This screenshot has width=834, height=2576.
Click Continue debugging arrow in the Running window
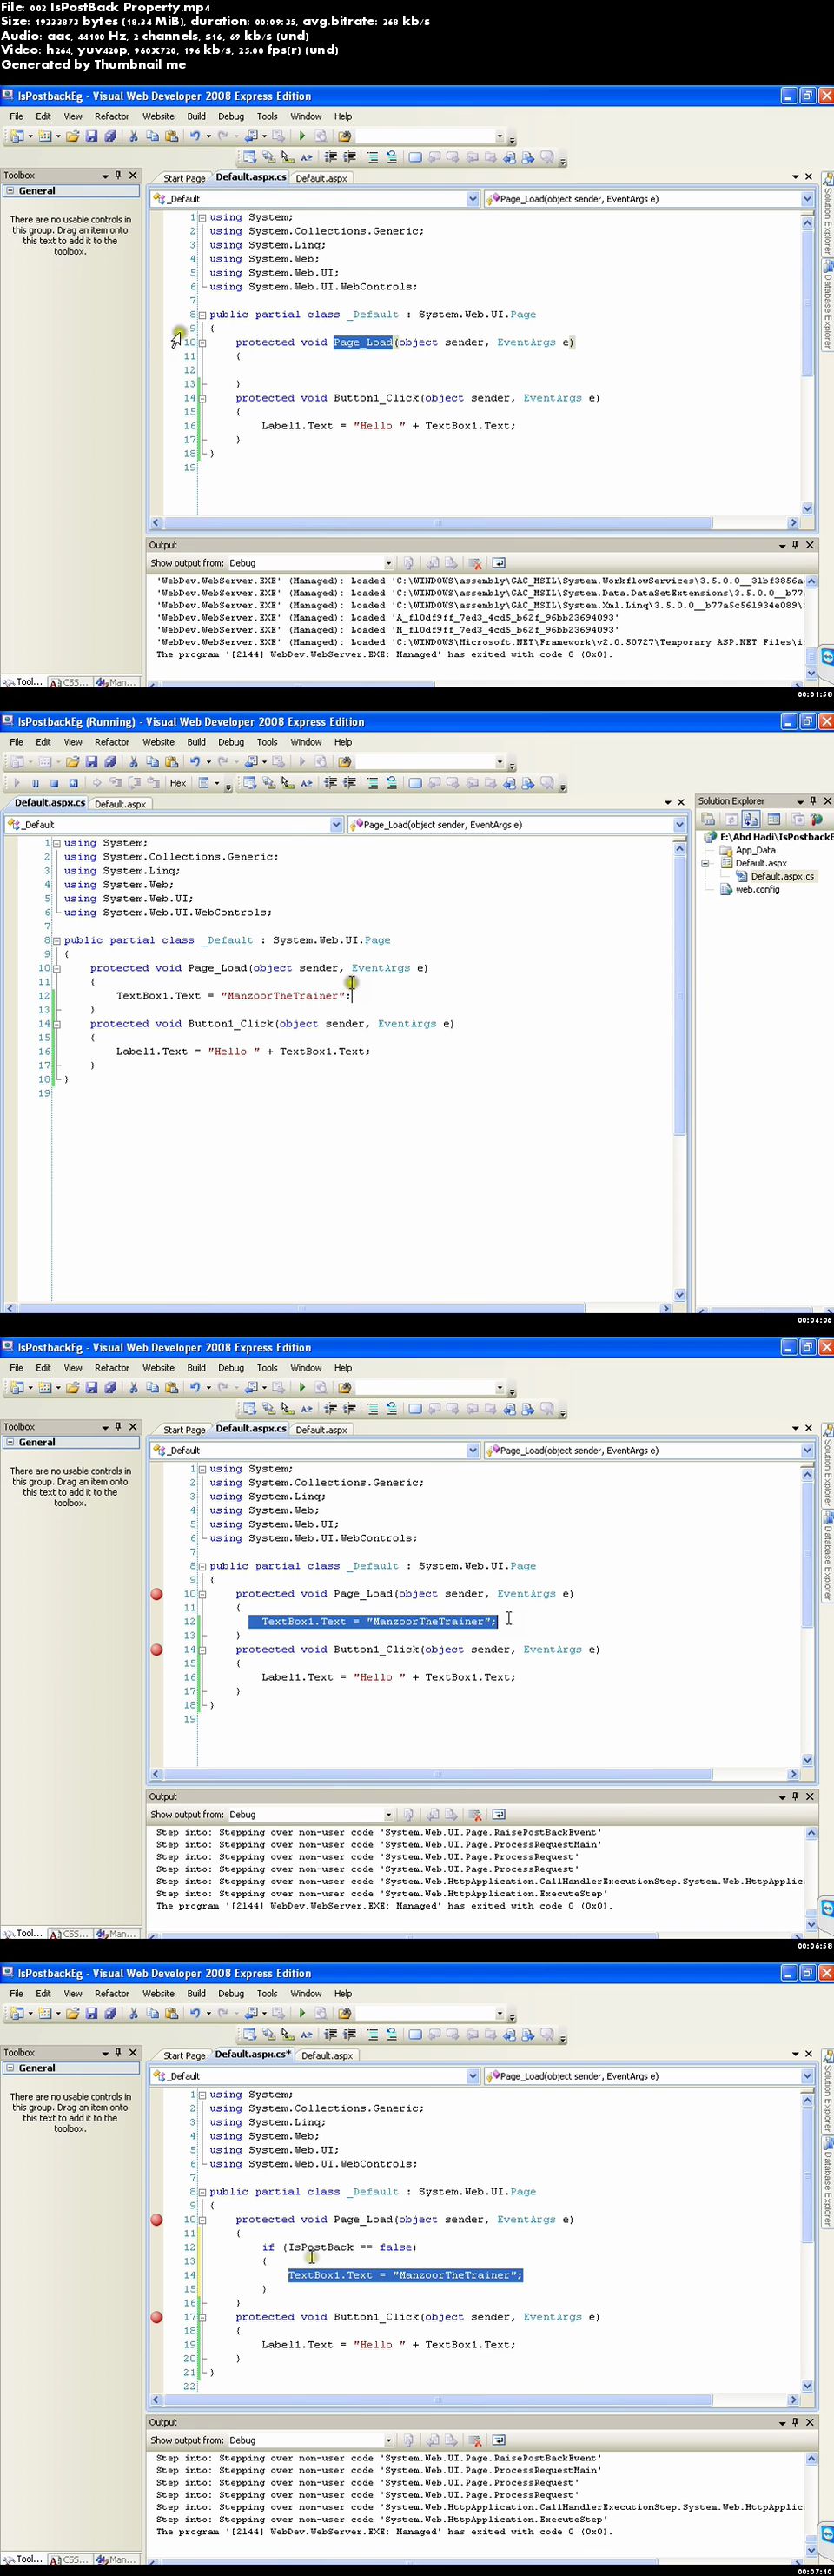pos(16,783)
